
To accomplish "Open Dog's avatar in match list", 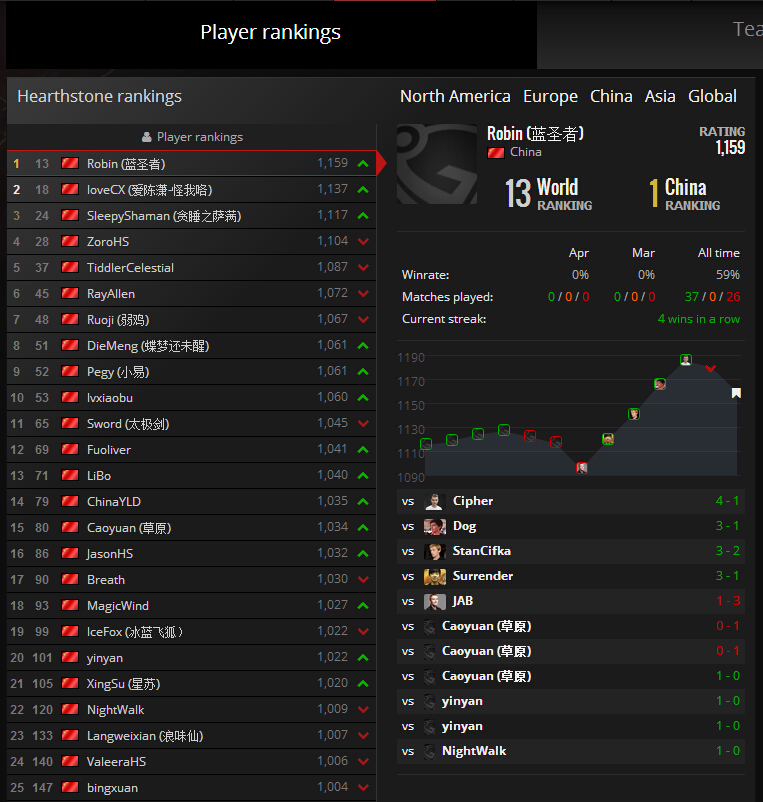I will point(434,526).
